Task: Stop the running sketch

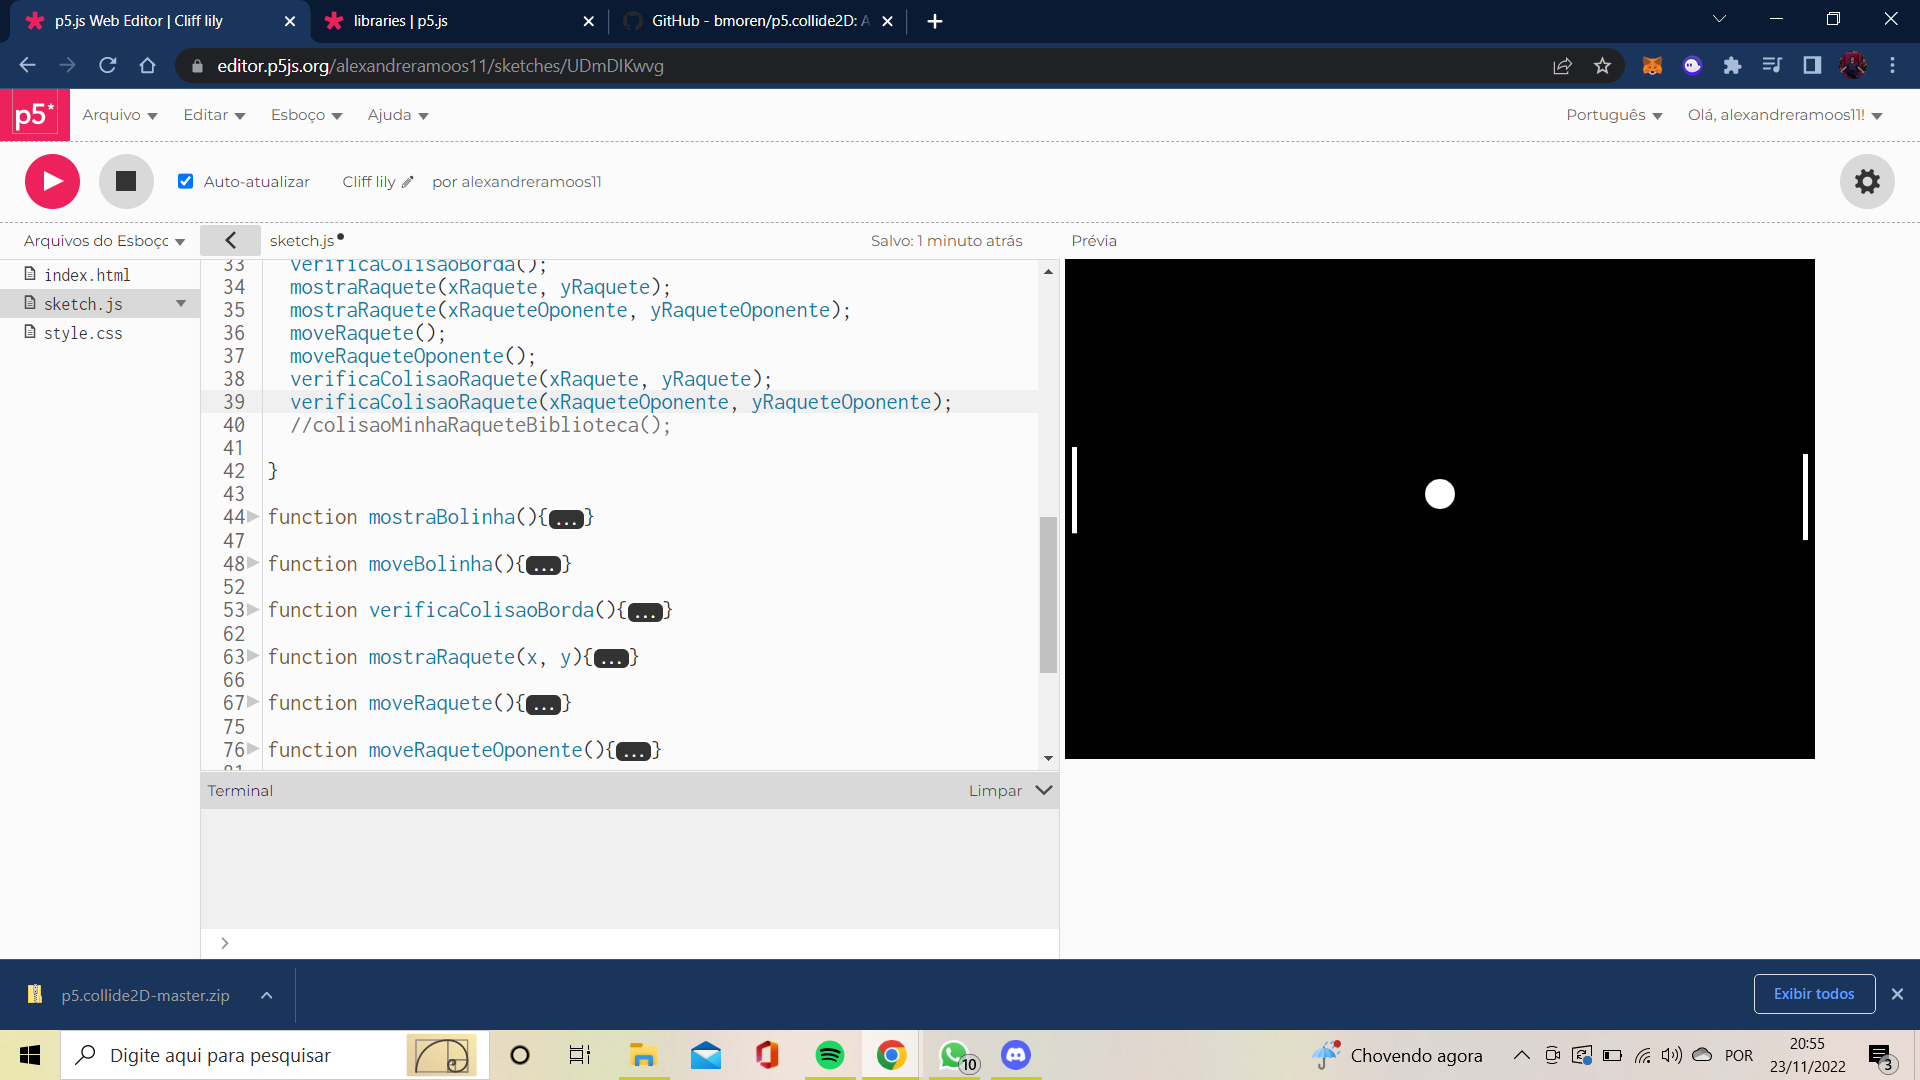Action: click(126, 181)
